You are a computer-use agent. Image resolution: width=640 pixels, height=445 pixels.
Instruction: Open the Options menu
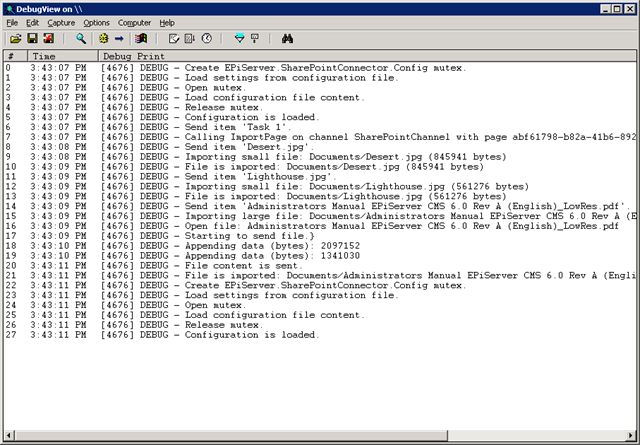tap(96, 22)
